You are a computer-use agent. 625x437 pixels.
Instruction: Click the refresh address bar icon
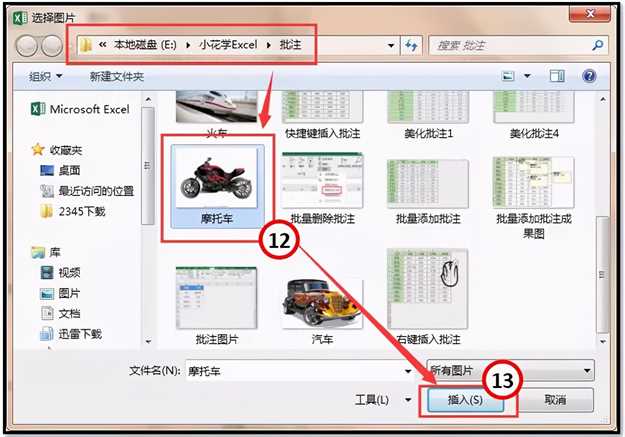pos(411,46)
